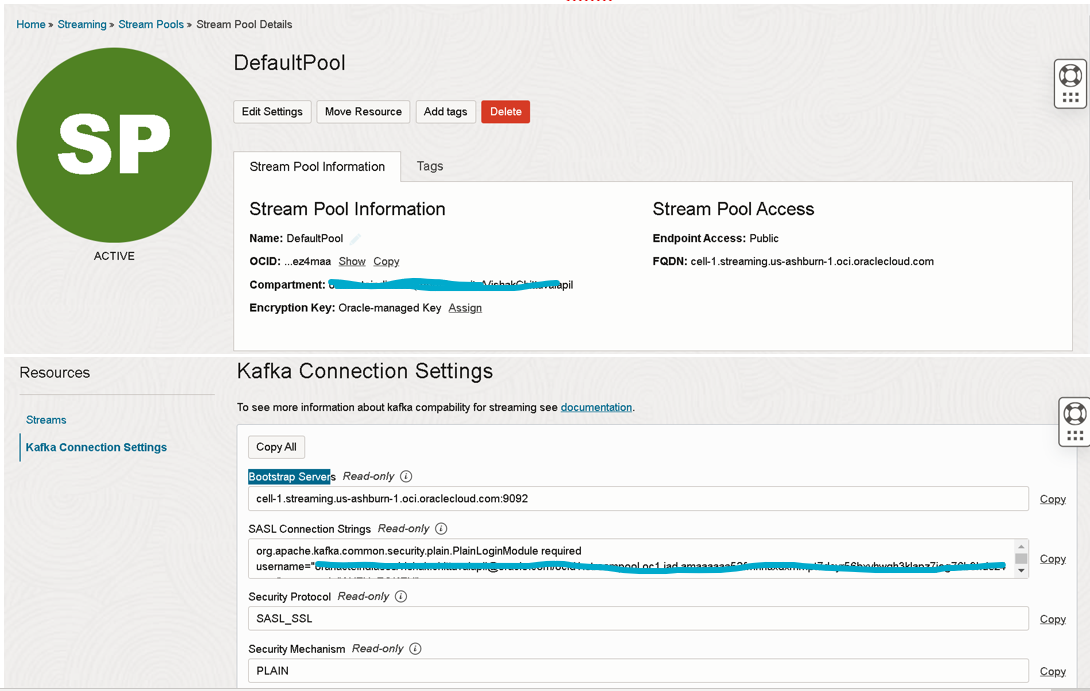The image size is (1090, 691).
Task: Click the SASL connection strings scrollbar
Action: coord(1021,557)
